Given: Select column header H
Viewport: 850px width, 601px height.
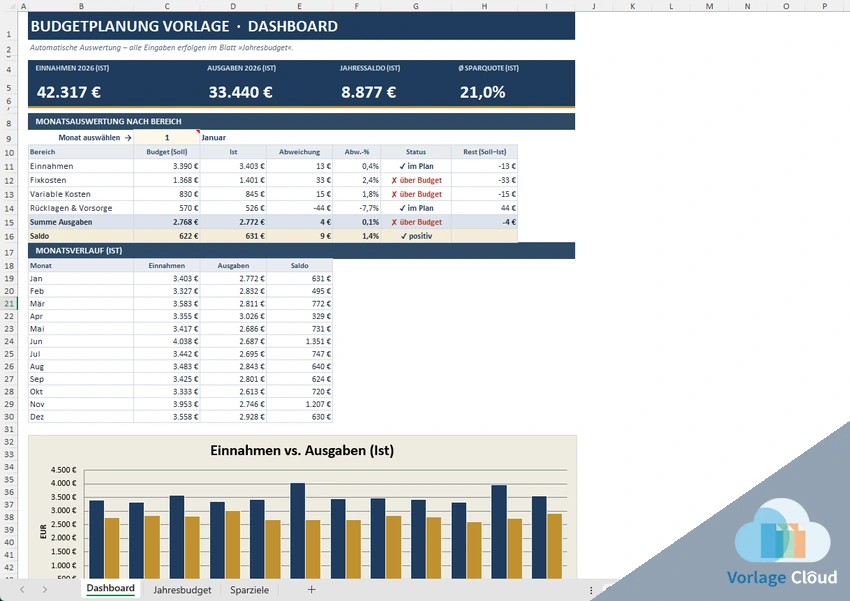Looking at the screenshot, I should (x=484, y=6).
